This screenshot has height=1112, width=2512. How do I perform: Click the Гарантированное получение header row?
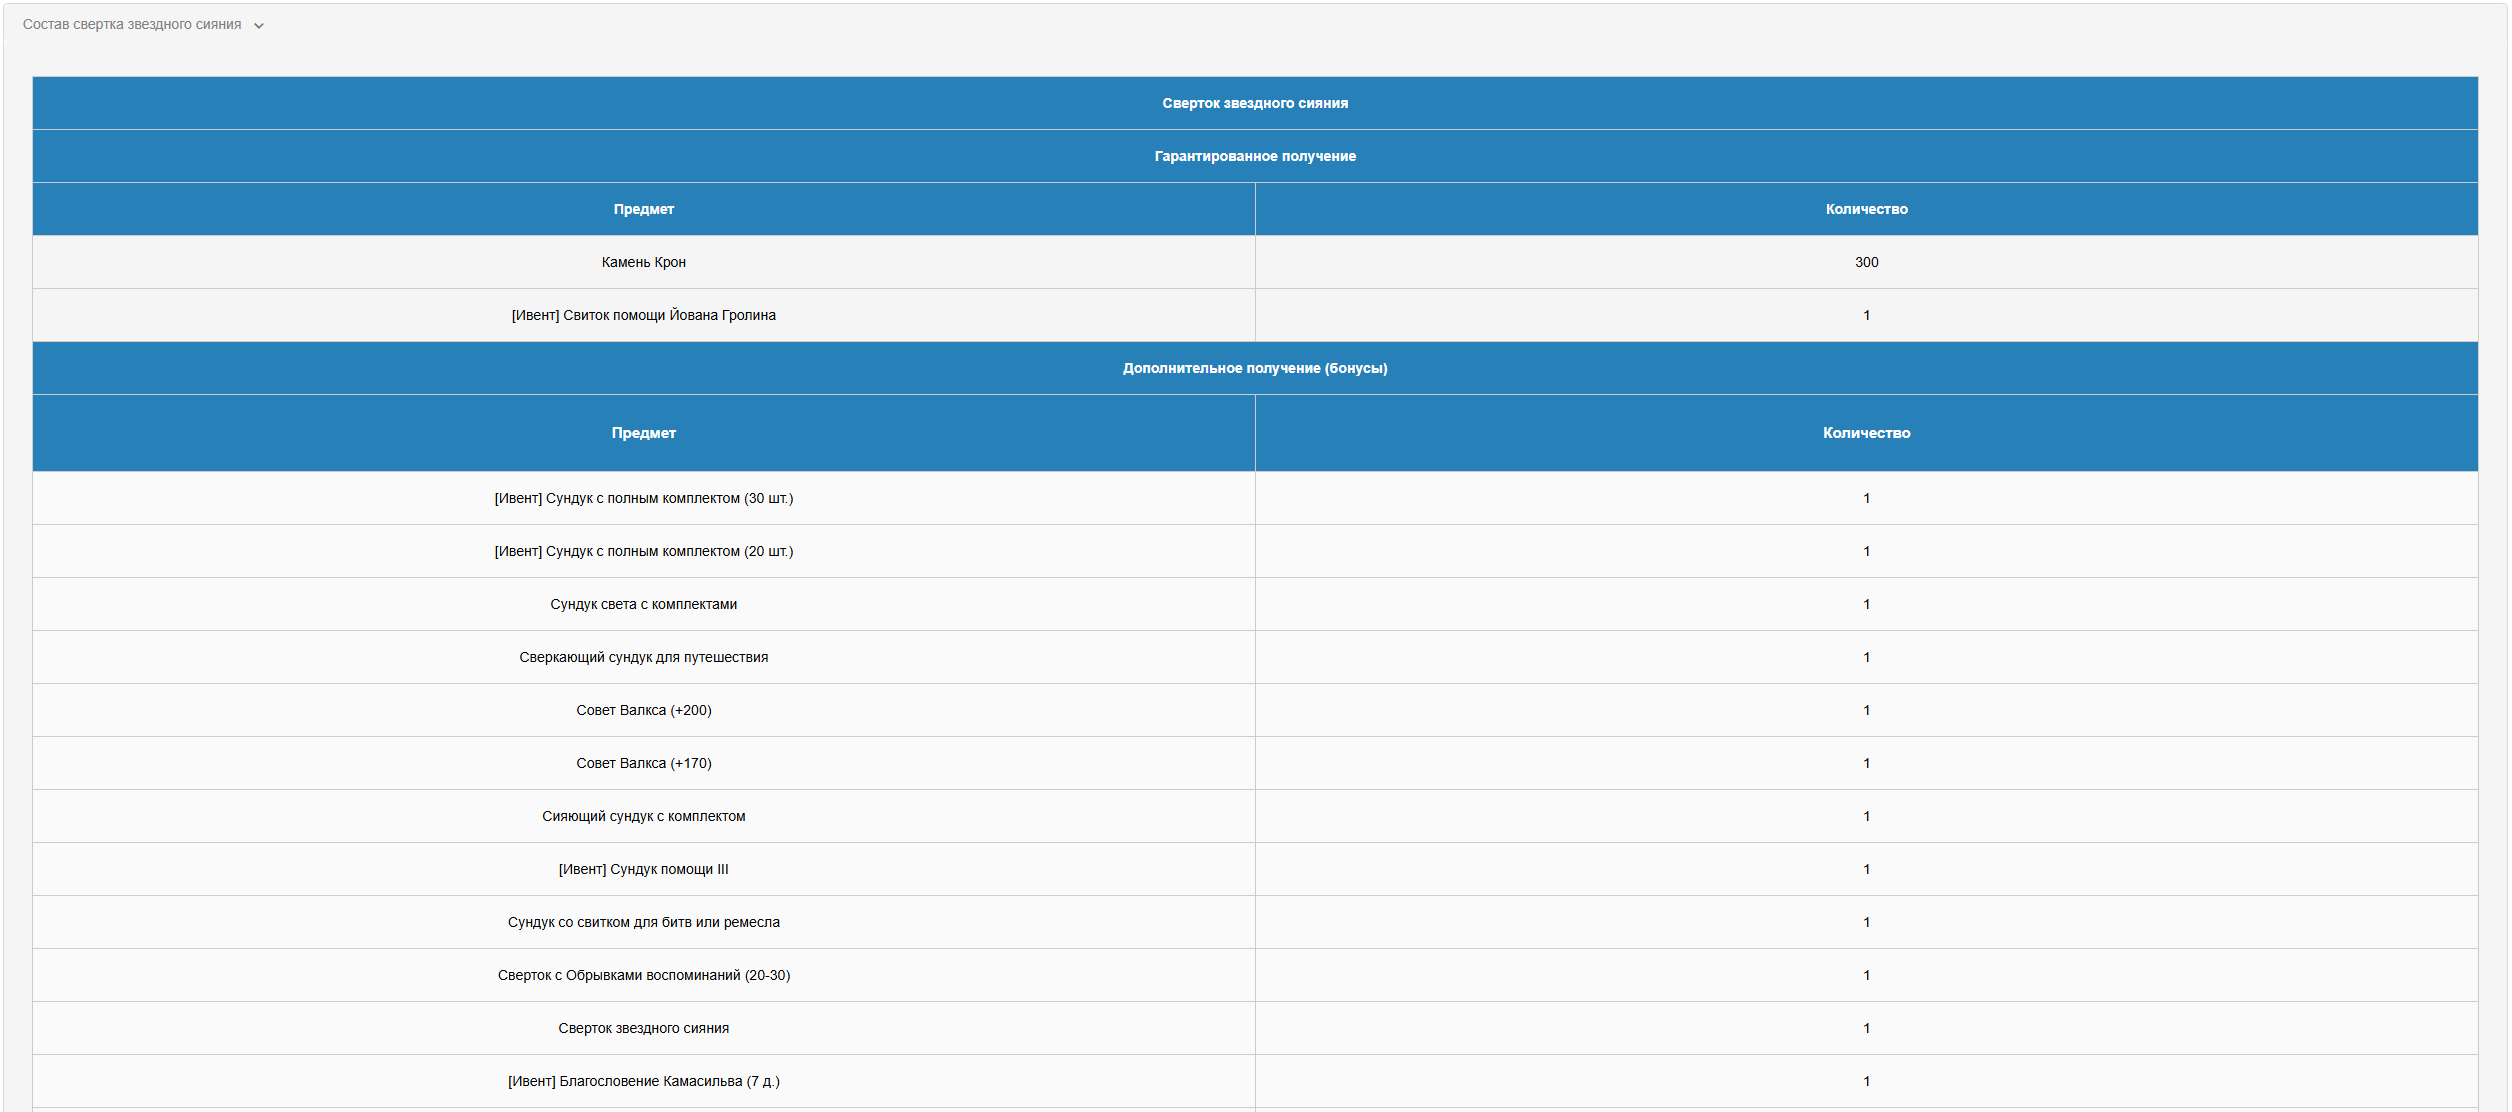(x=1254, y=156)
